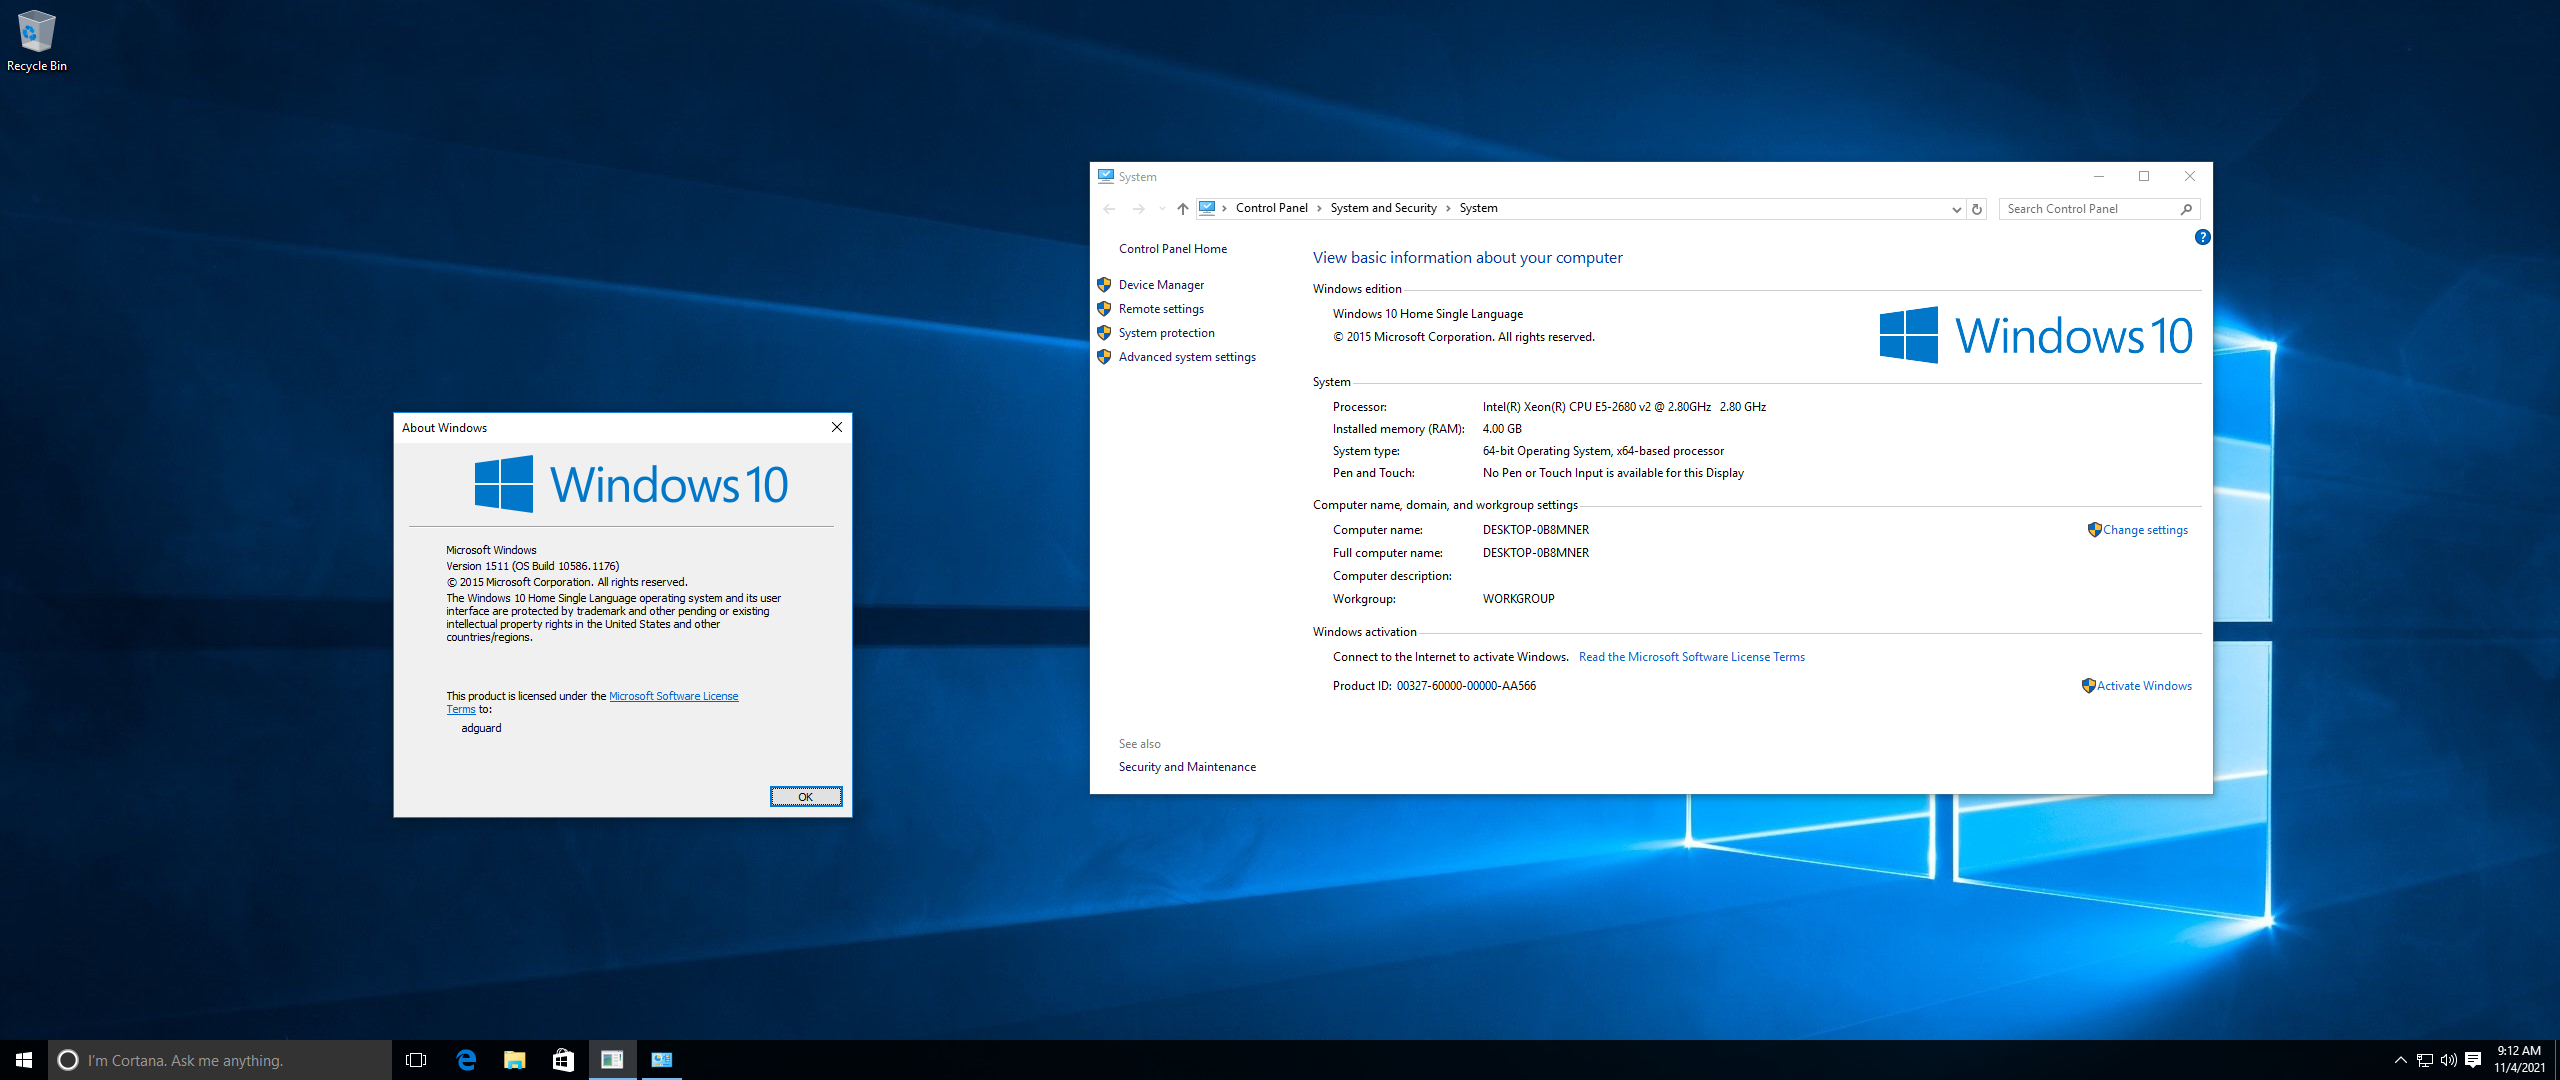Click 'Windows 10 Home Single Language' edition text
Image resolution: width=2560 pixels, height=1080 pixels.
pos(1427,314)
